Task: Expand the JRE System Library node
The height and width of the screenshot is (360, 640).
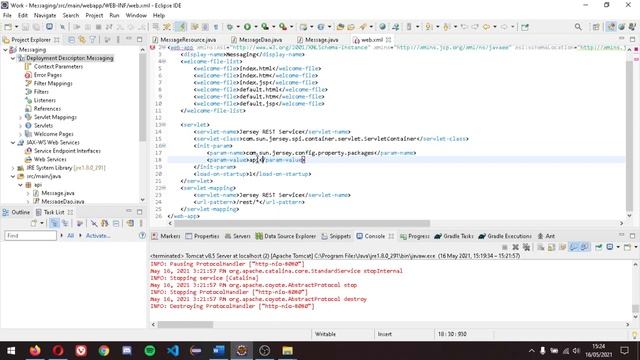Action: tap(13, 168)
